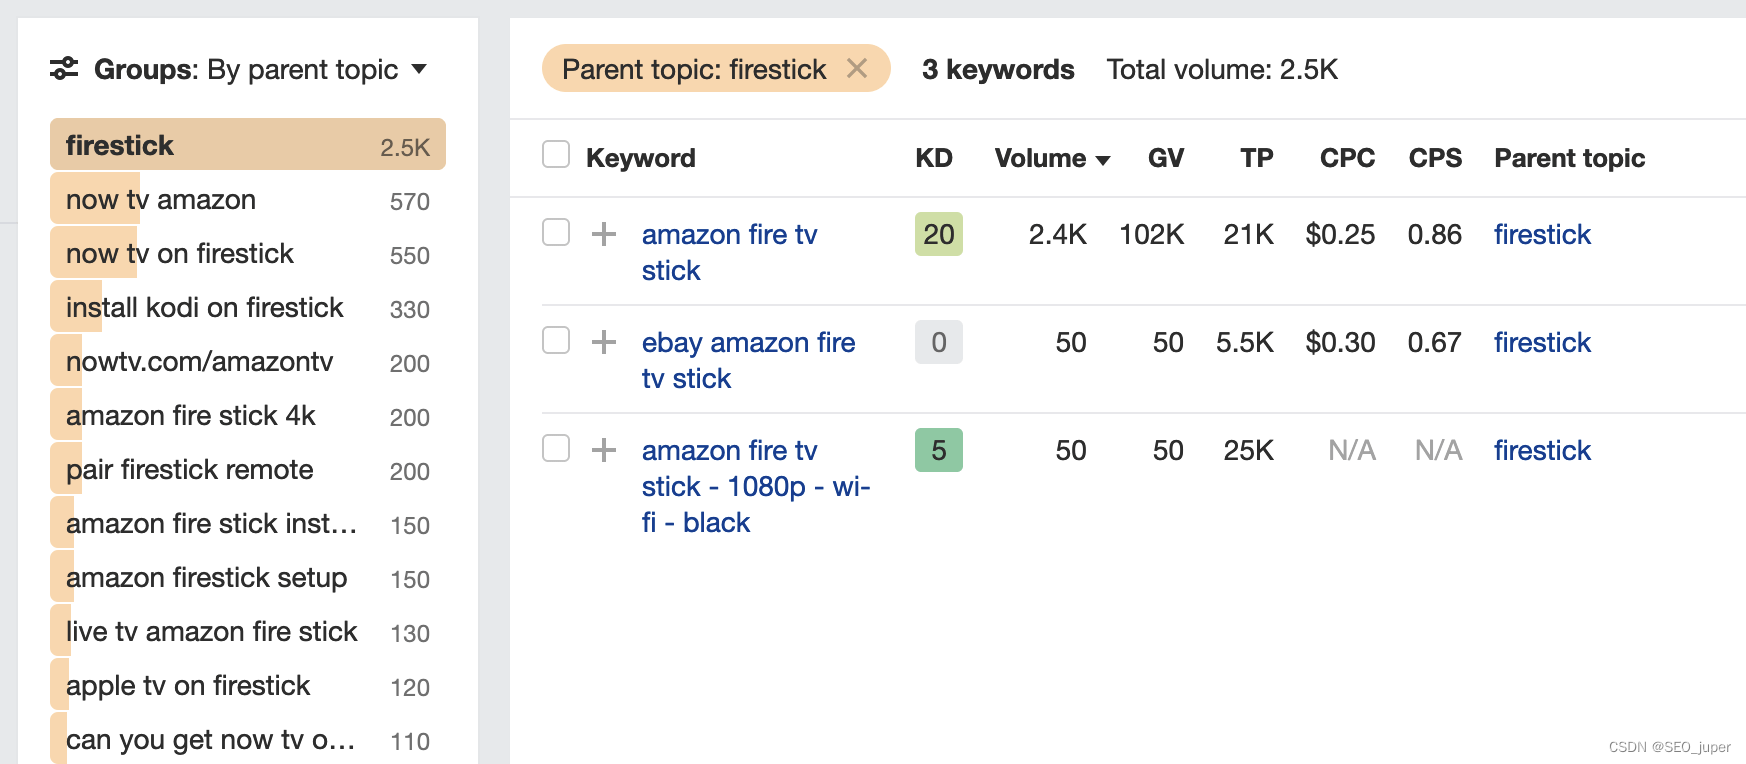
Task: Toggle the select-all Keyword header checkbox
Action: pyautogui.click(x=556, y=155)
